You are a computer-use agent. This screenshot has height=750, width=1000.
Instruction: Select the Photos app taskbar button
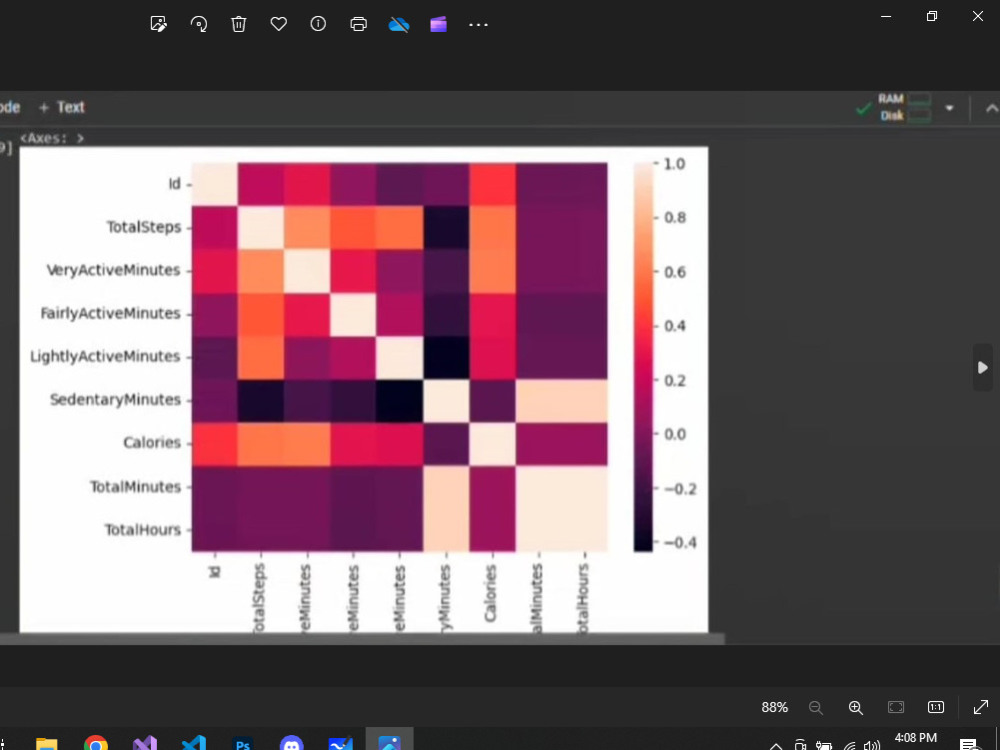(390, 740)
